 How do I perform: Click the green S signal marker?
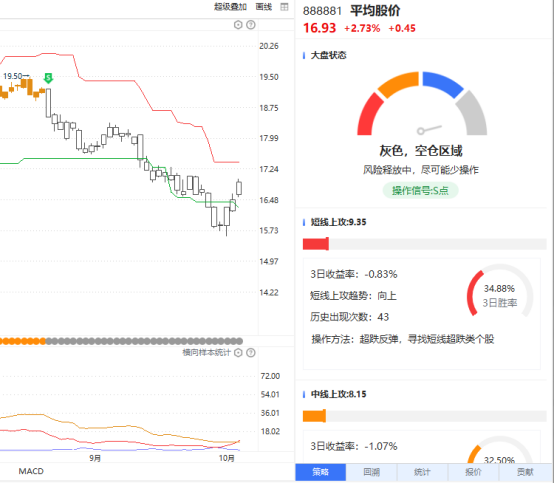tap(48, 78)
